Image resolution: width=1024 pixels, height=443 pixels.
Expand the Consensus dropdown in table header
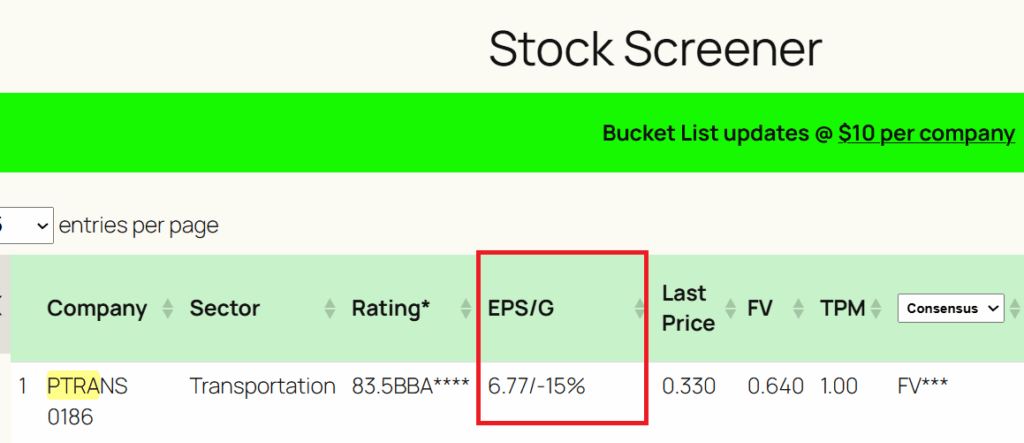pyautogui.click(x=950, y=309)
